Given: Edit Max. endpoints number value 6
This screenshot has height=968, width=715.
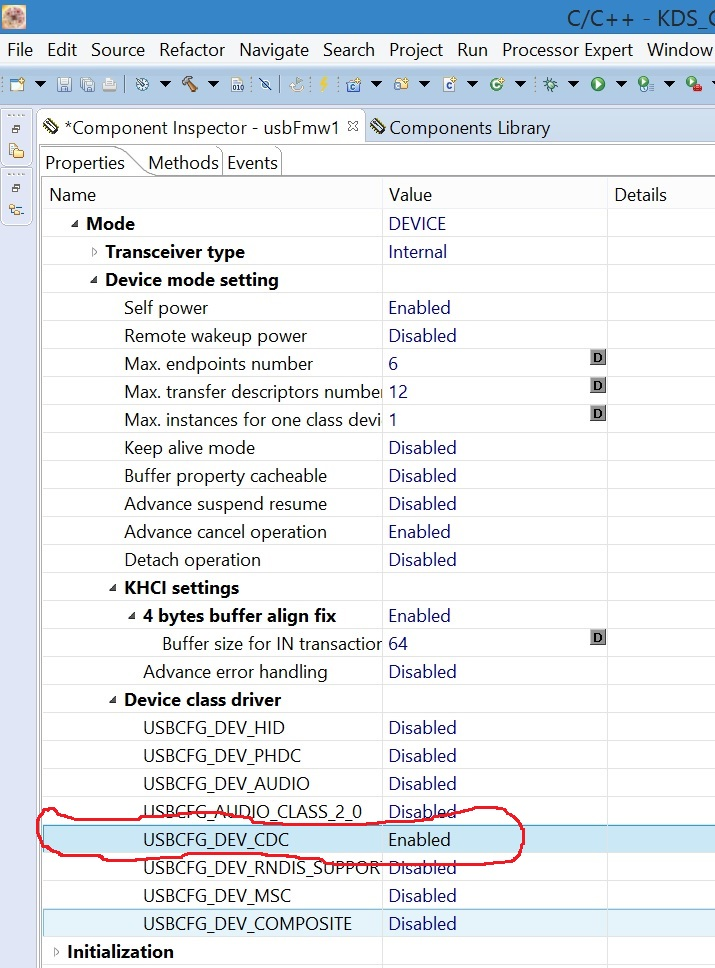Looking at the screenshot, I should pos(393,364).
